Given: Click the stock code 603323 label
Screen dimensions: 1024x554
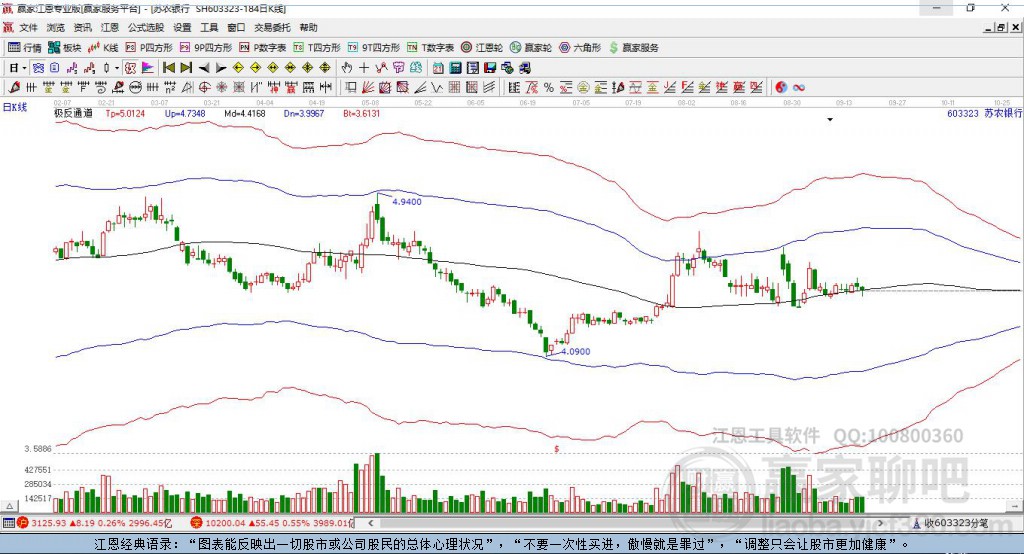Looking at the screenshot, I should [x=963, y=114].
